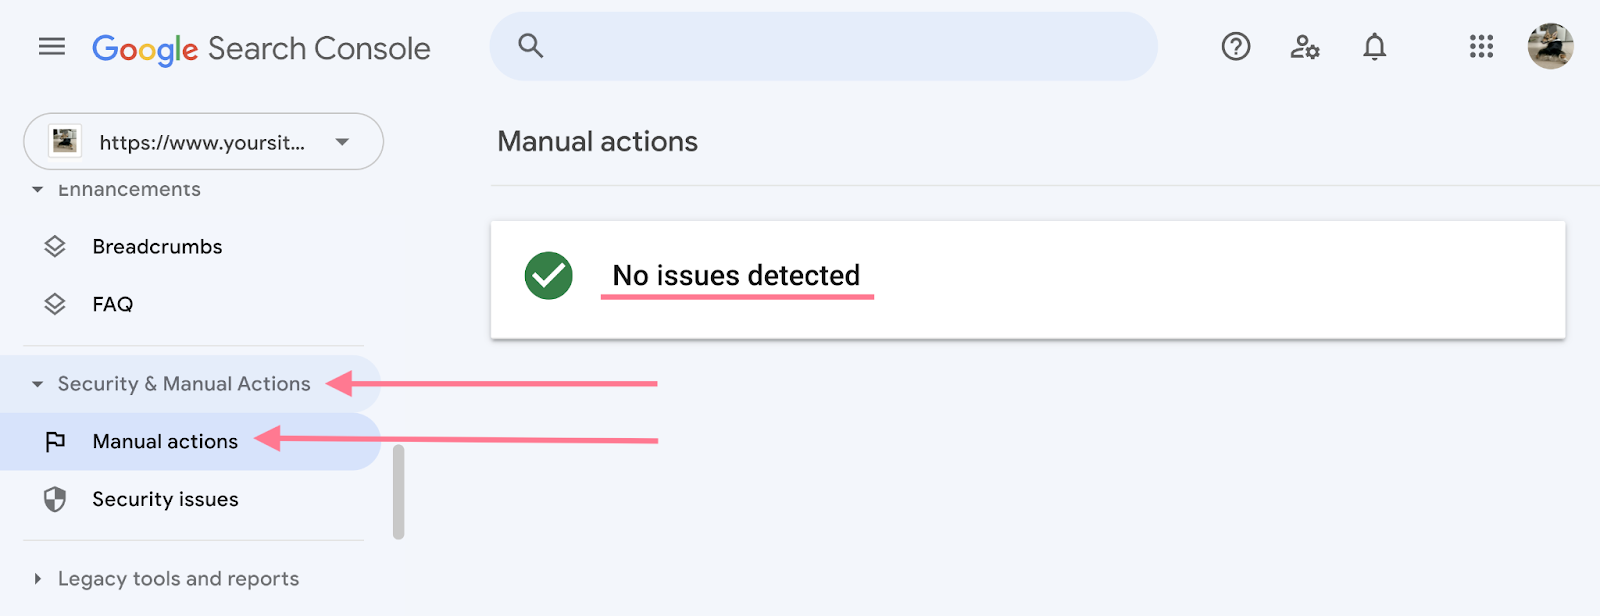Click the user settings/permissions icon
Viewport: 1600px width, 616px height.
click(1305, 46)
